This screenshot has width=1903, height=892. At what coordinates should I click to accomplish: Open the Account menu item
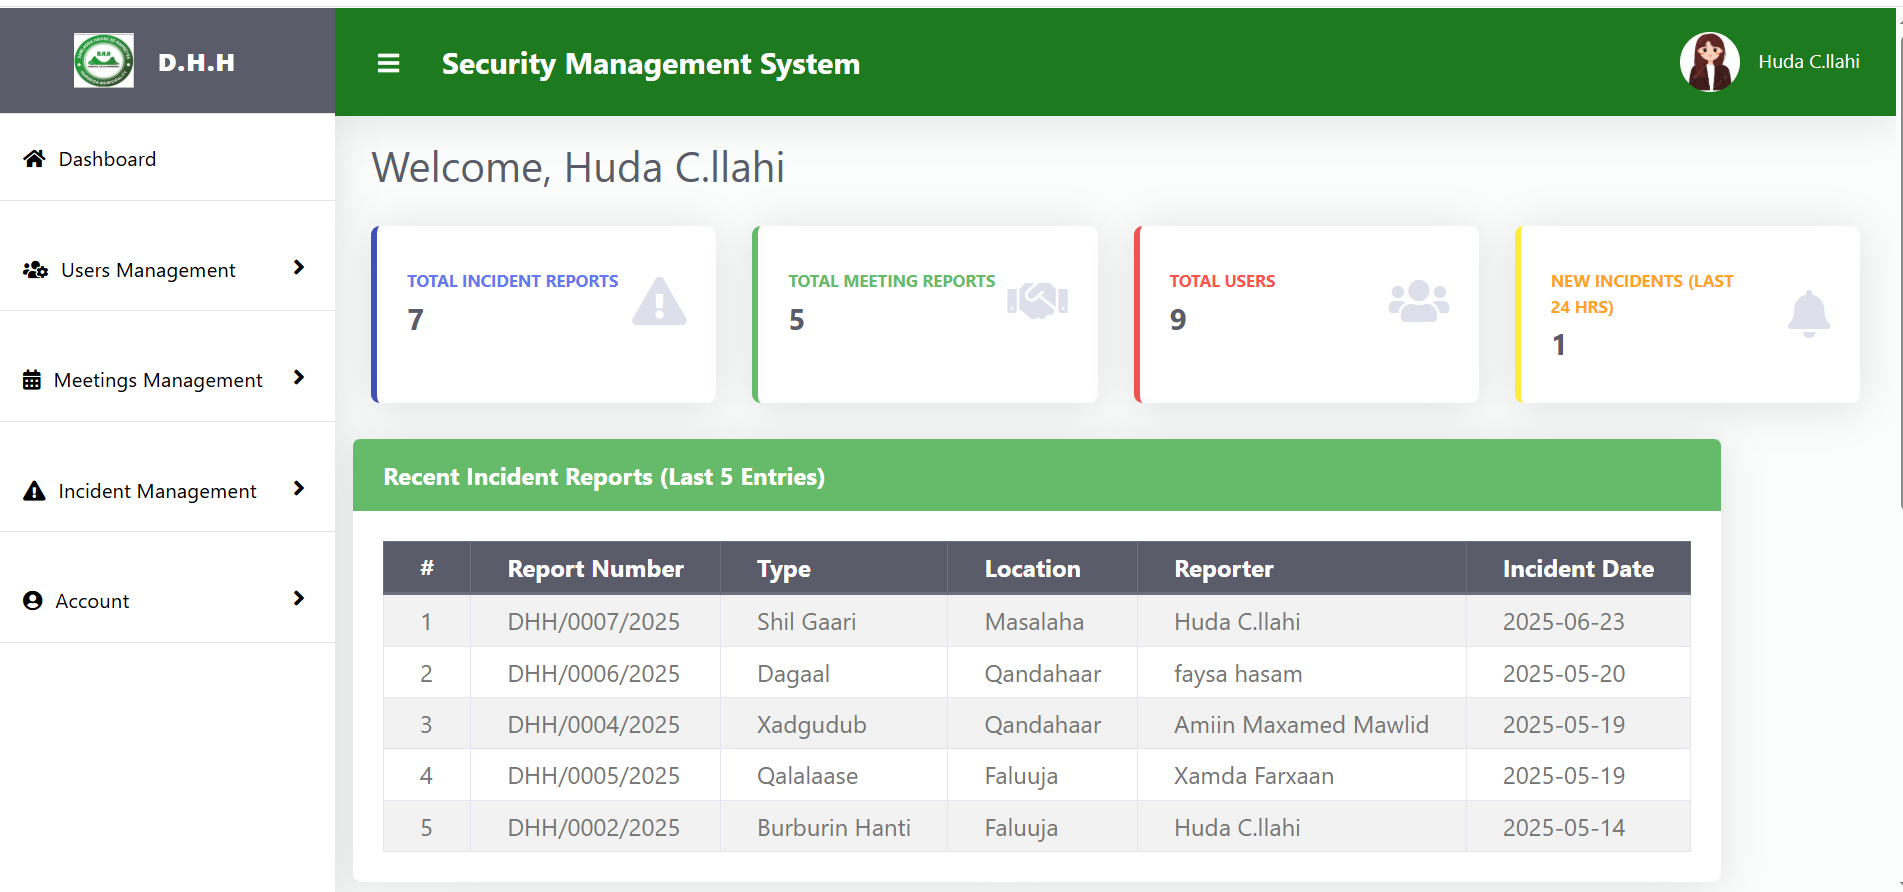coord(167,601)
